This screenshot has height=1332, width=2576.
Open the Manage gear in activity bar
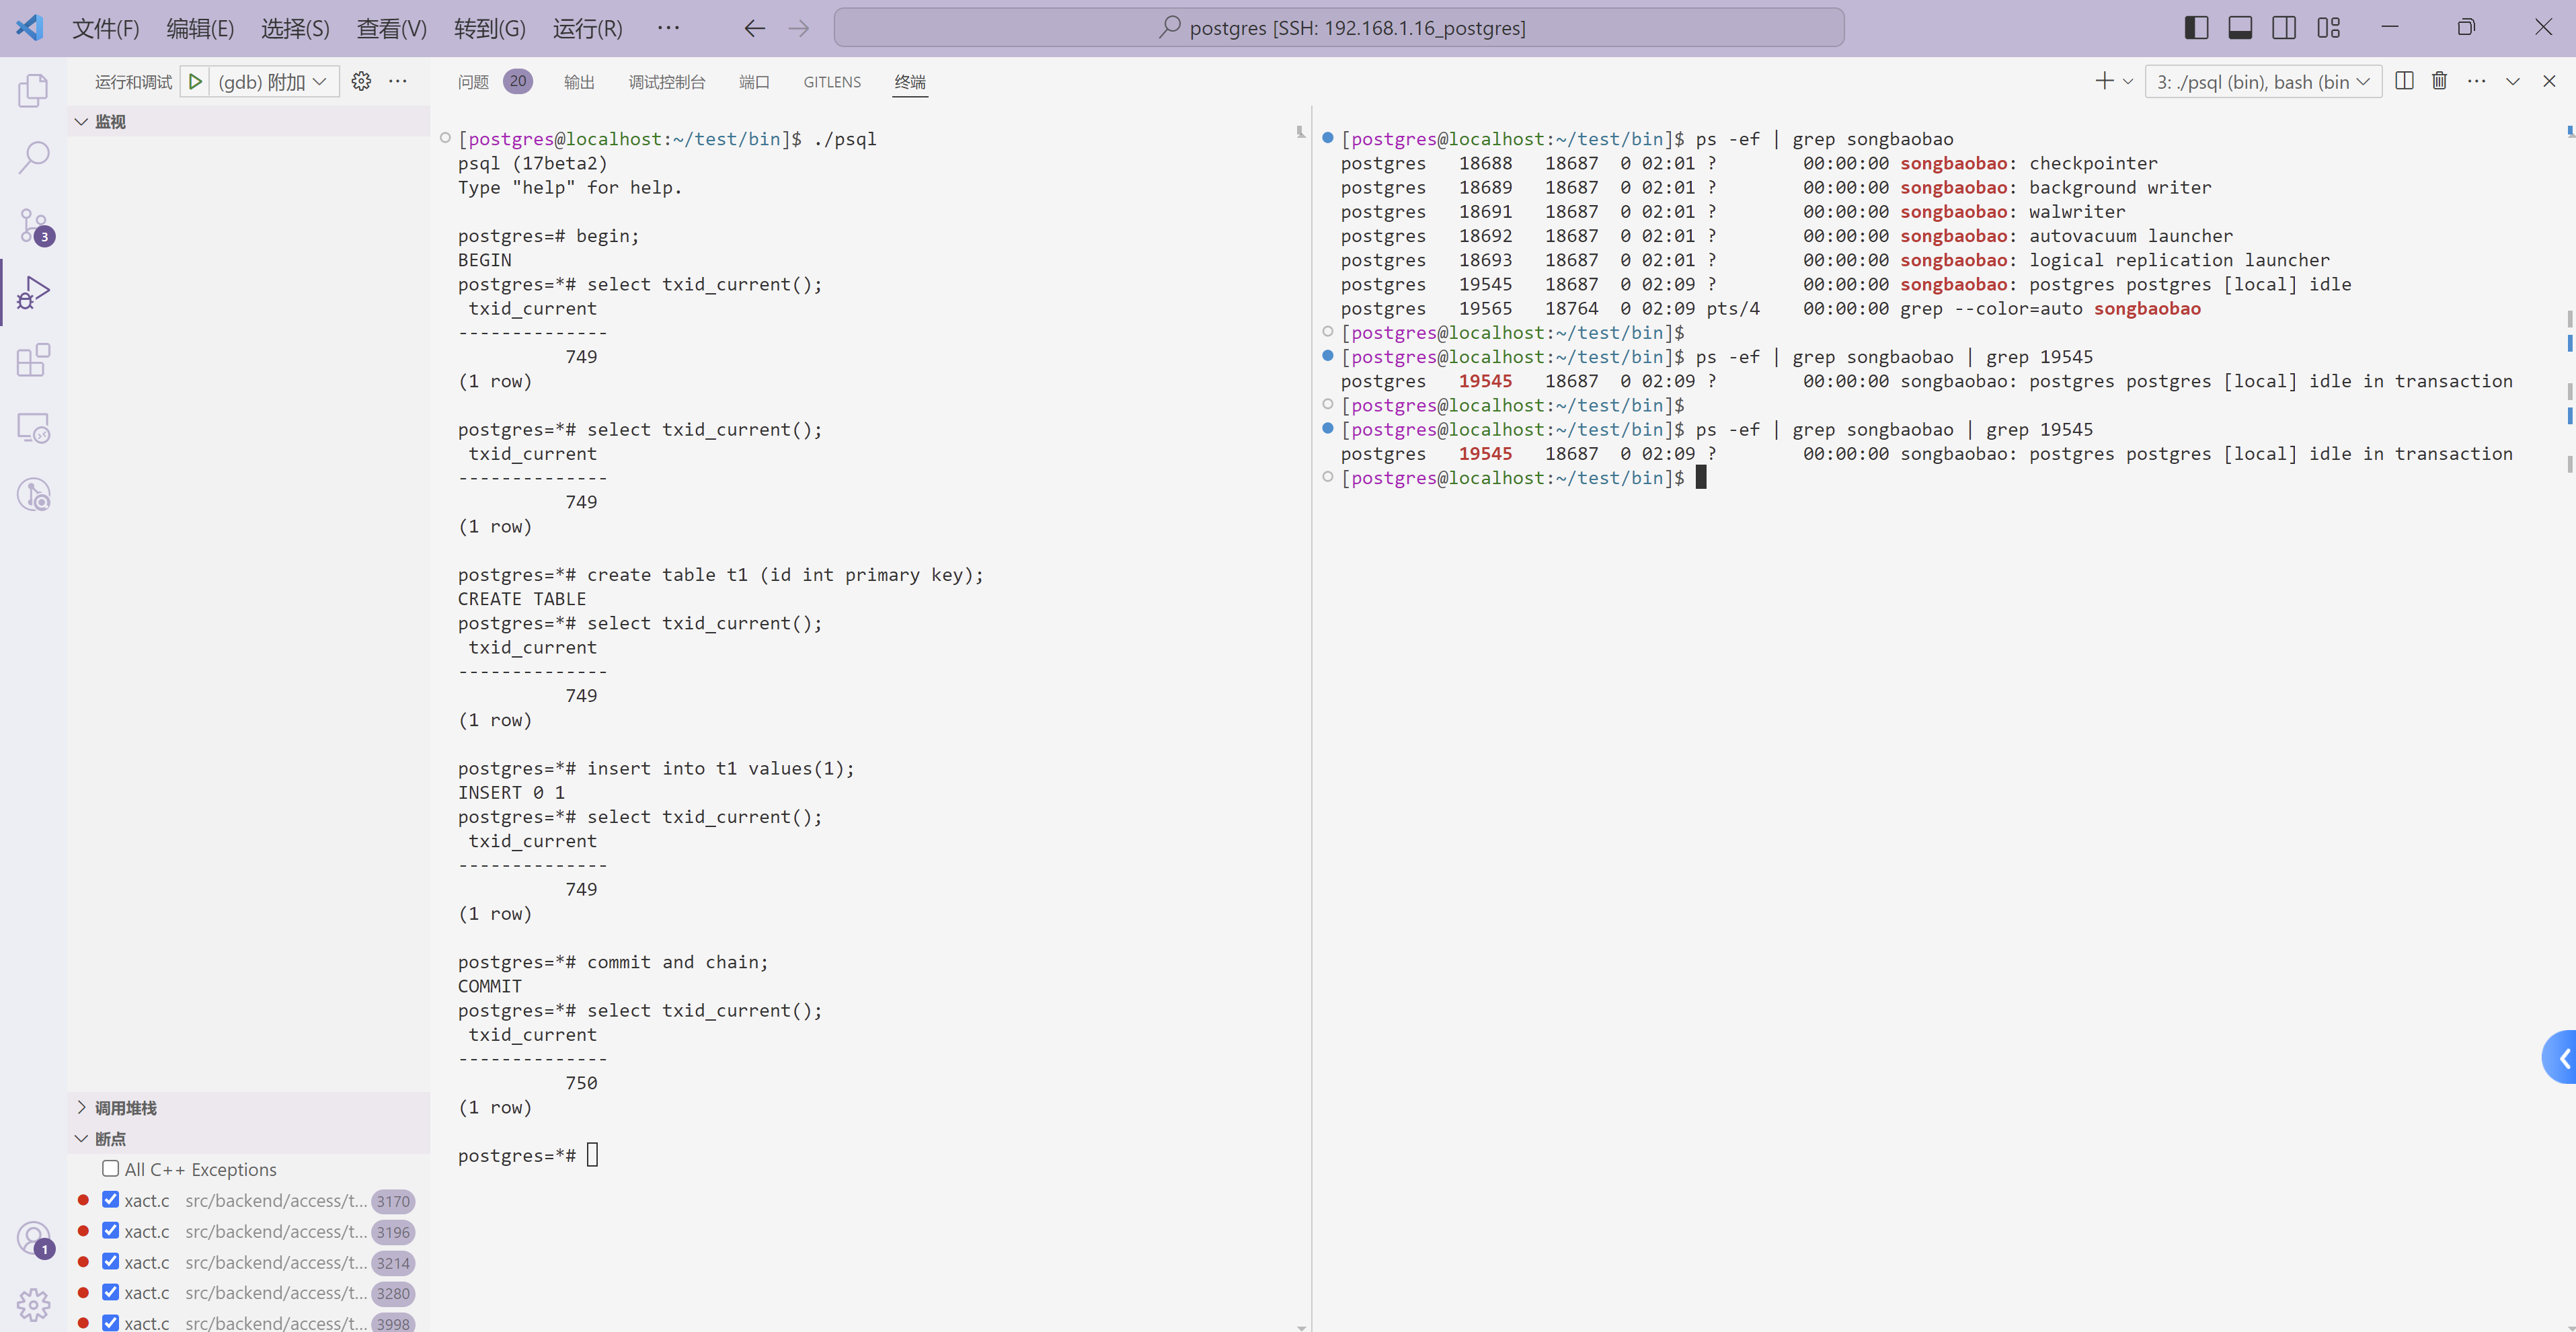33,1304
